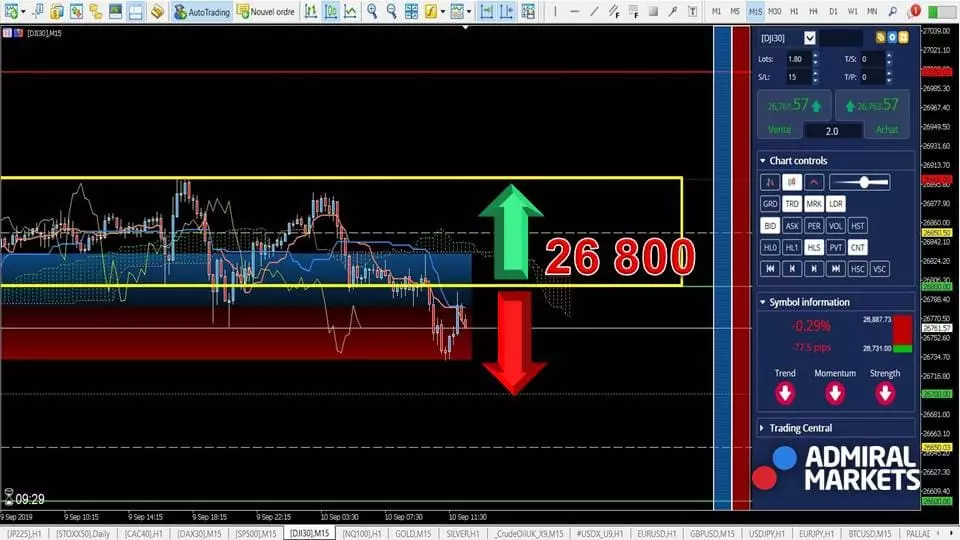This screenshot has height=540, width=960.
Task: Jump to chart start with rewind button
Action: pos(770,269)
